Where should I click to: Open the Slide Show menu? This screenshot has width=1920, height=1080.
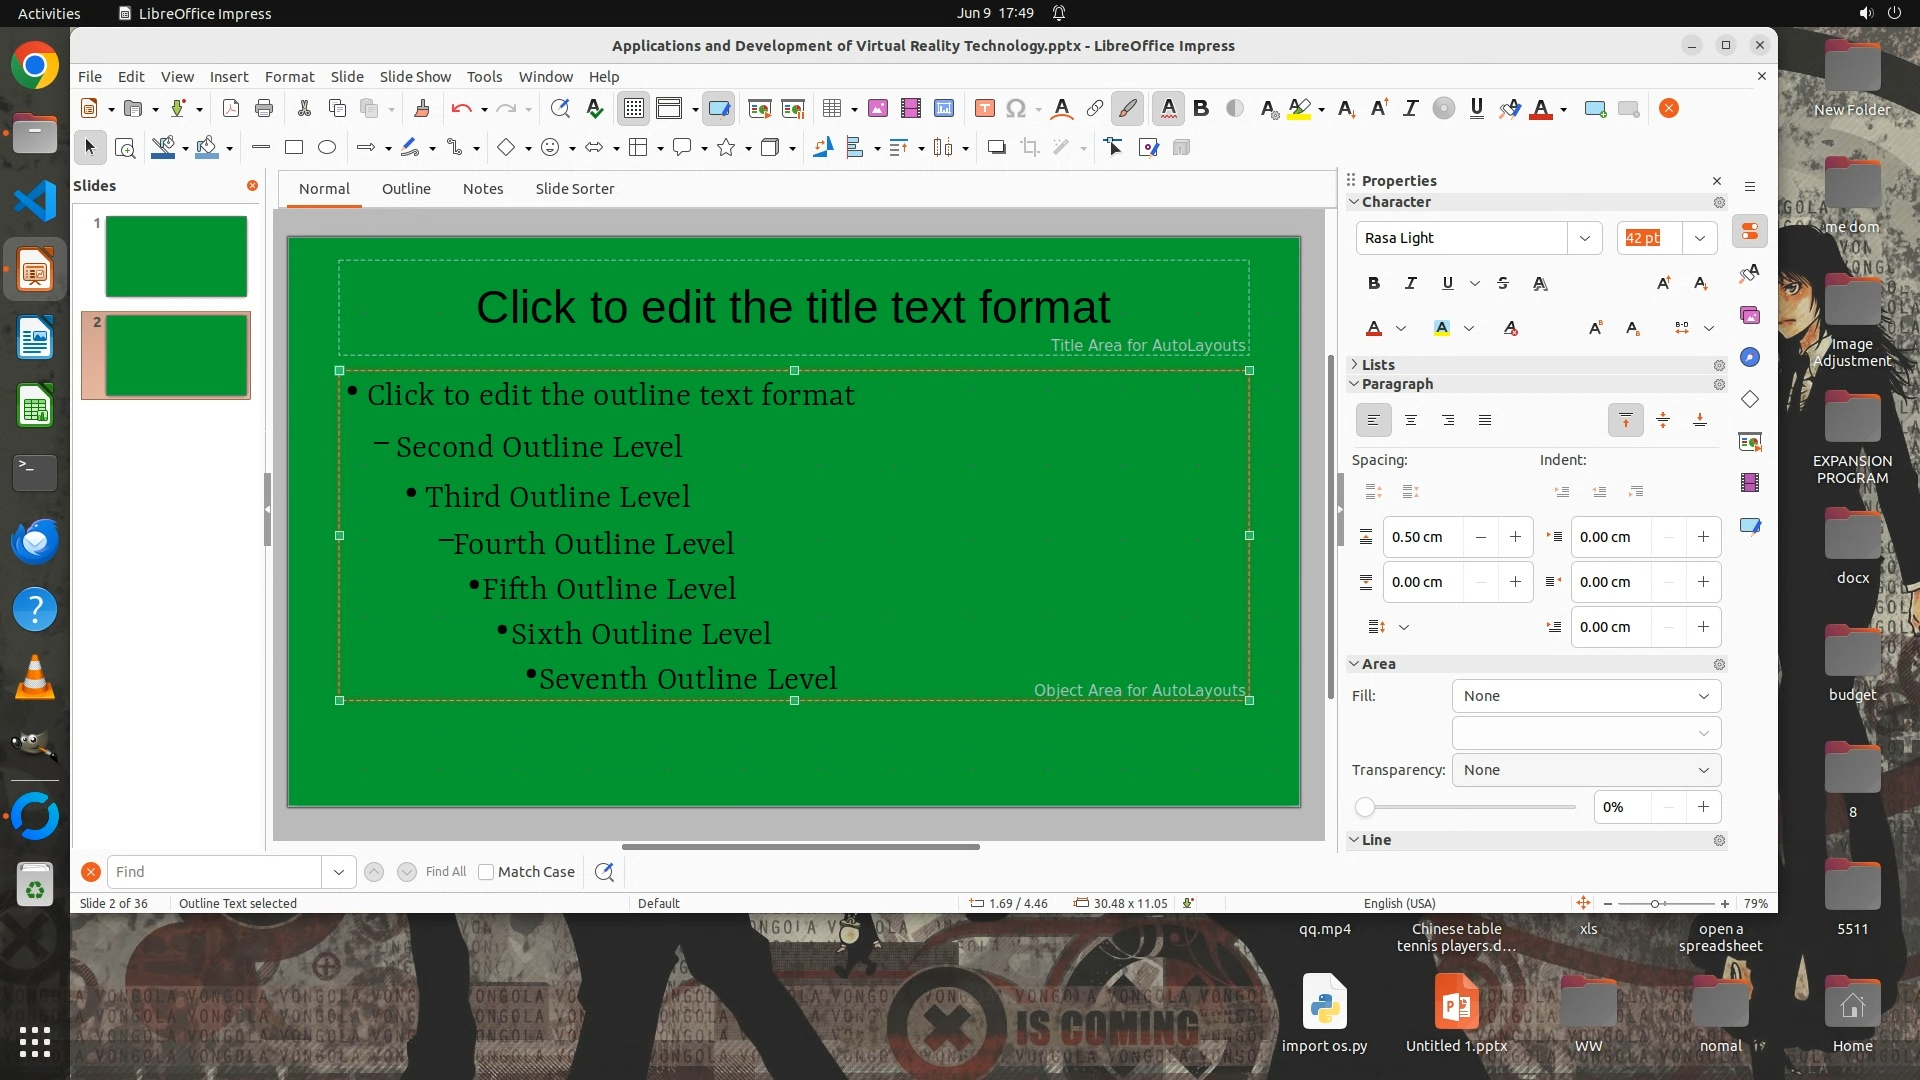pos(415,77)
